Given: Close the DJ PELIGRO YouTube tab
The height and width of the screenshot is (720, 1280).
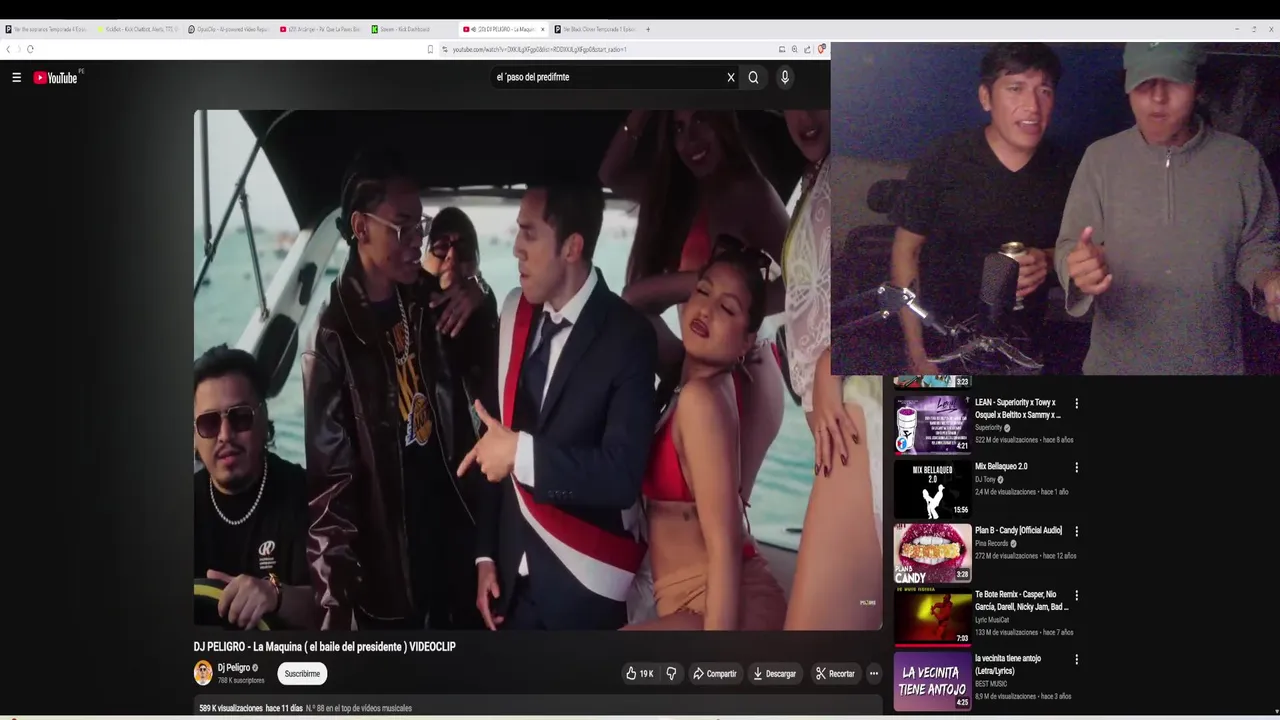Looking at the screenshot, I should [542, 29].
